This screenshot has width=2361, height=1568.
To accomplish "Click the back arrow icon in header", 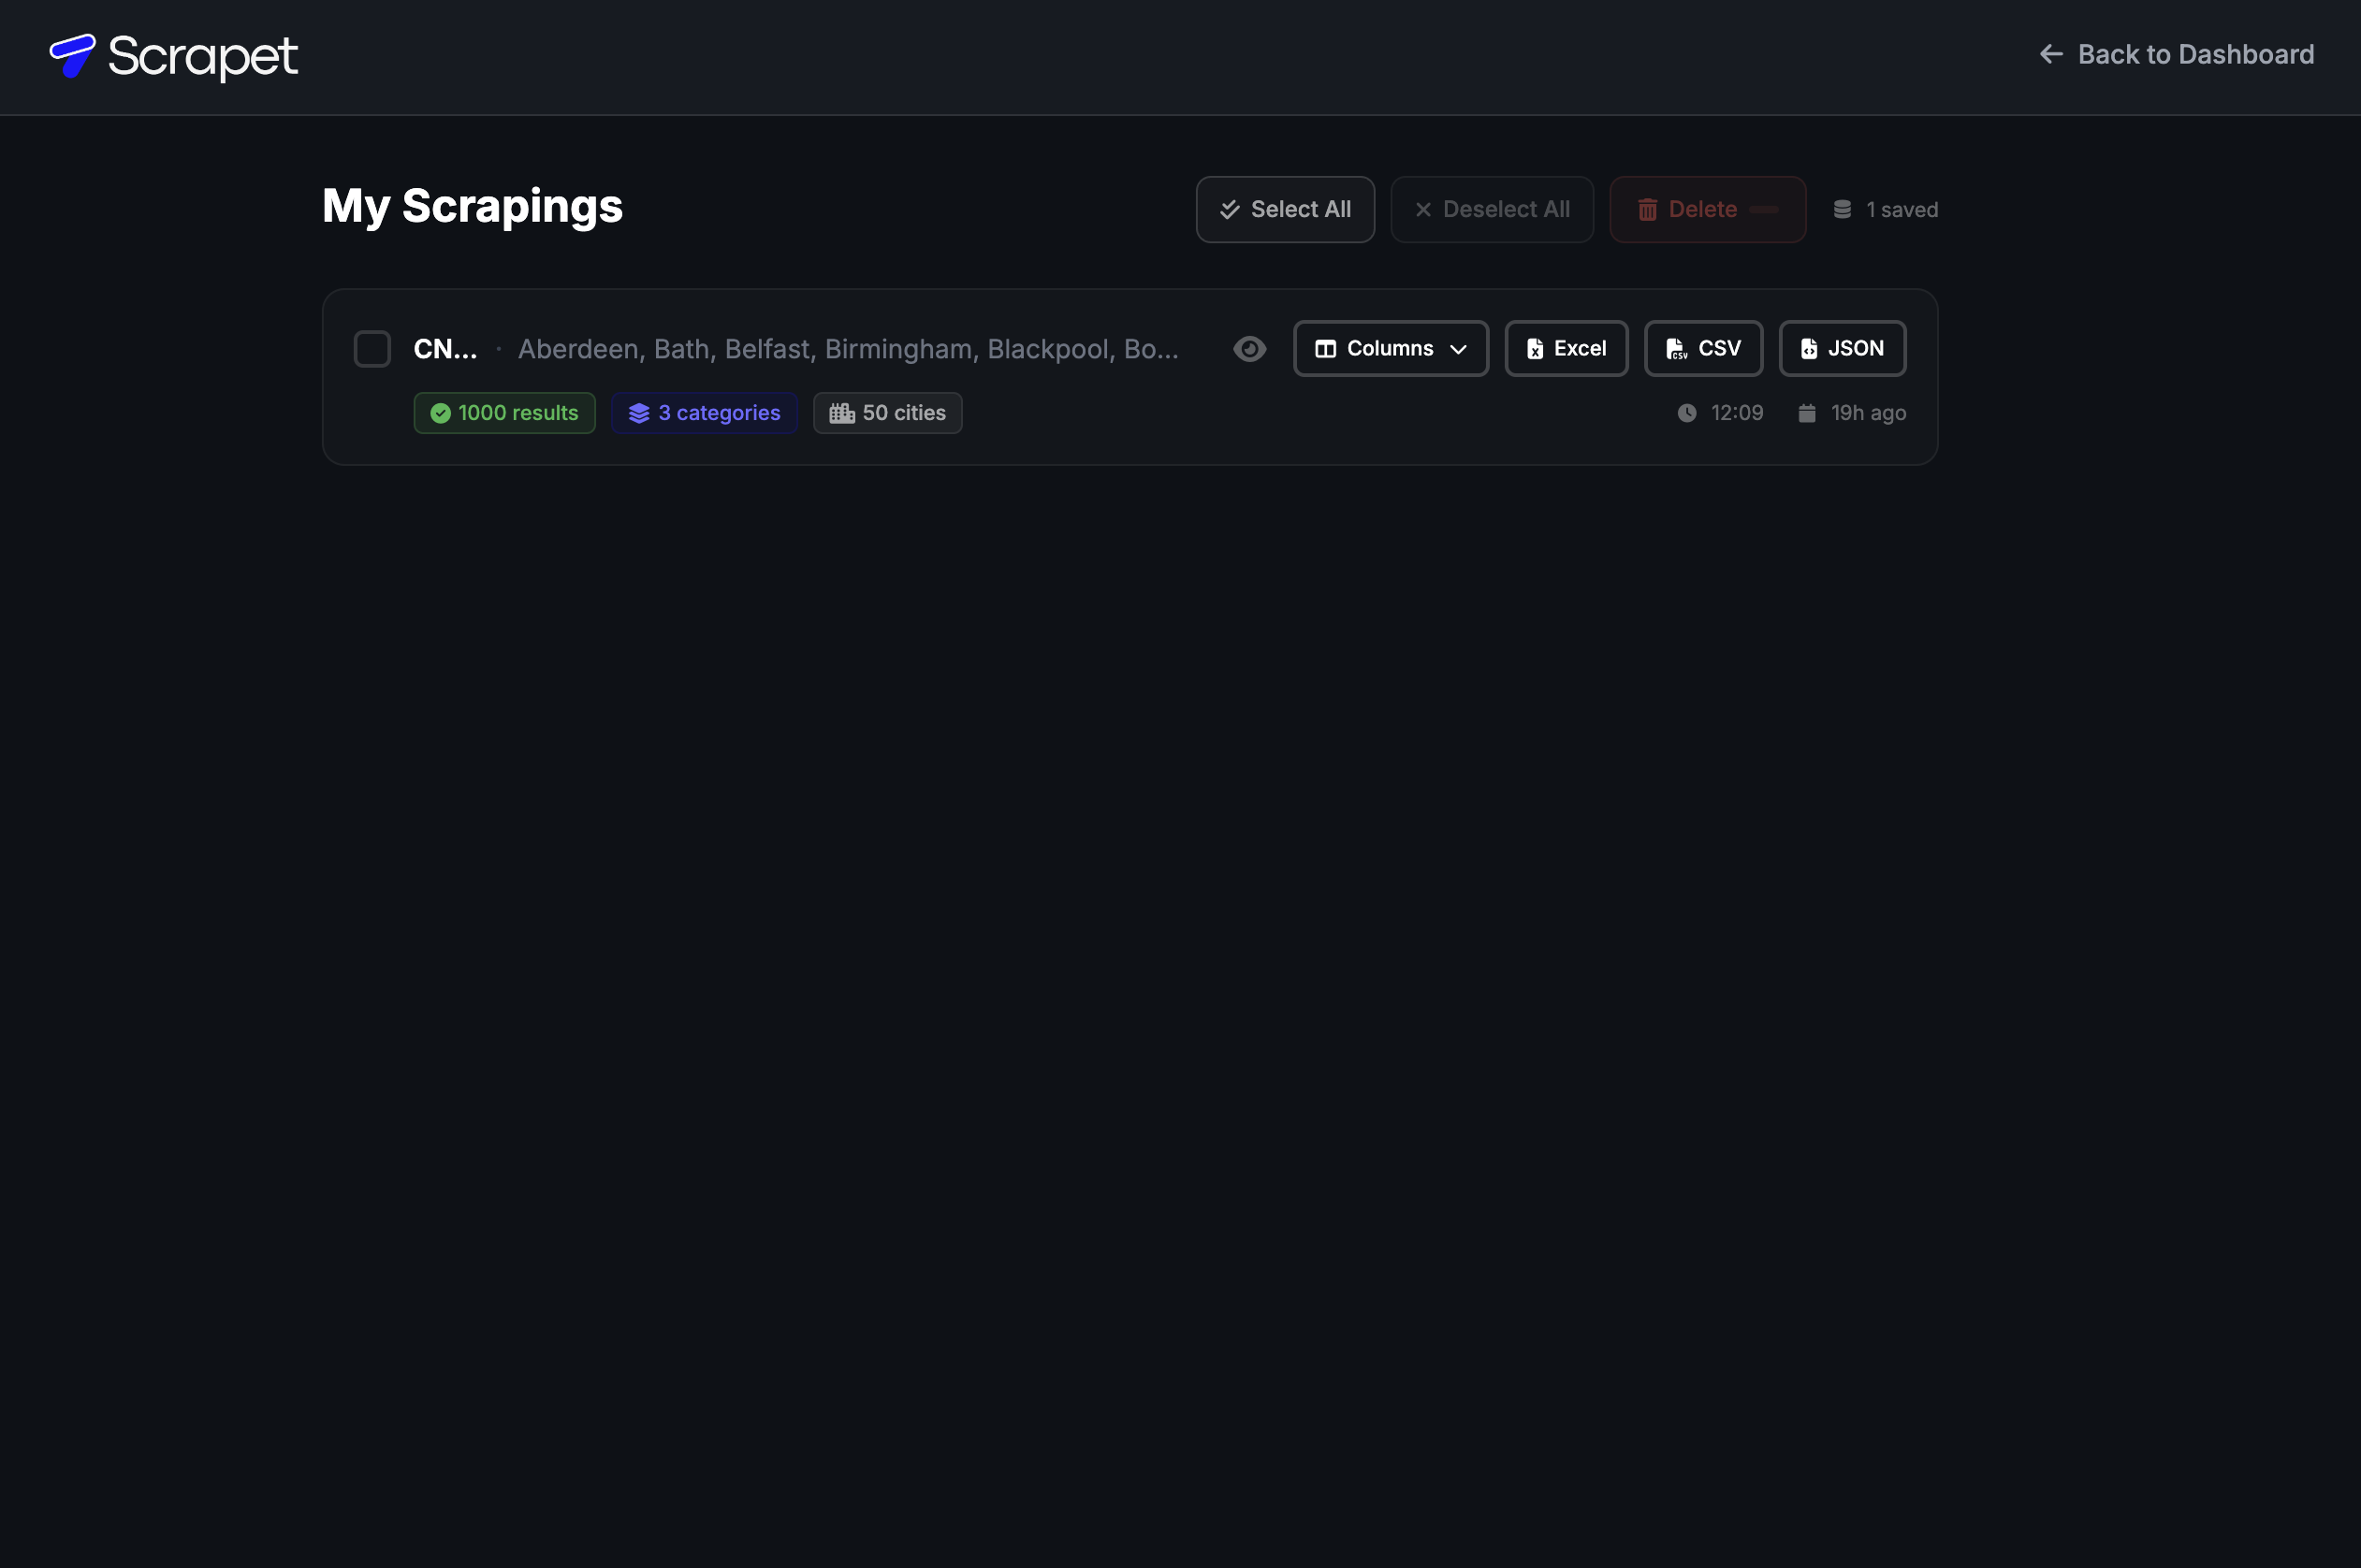I will coord(2050,55).
